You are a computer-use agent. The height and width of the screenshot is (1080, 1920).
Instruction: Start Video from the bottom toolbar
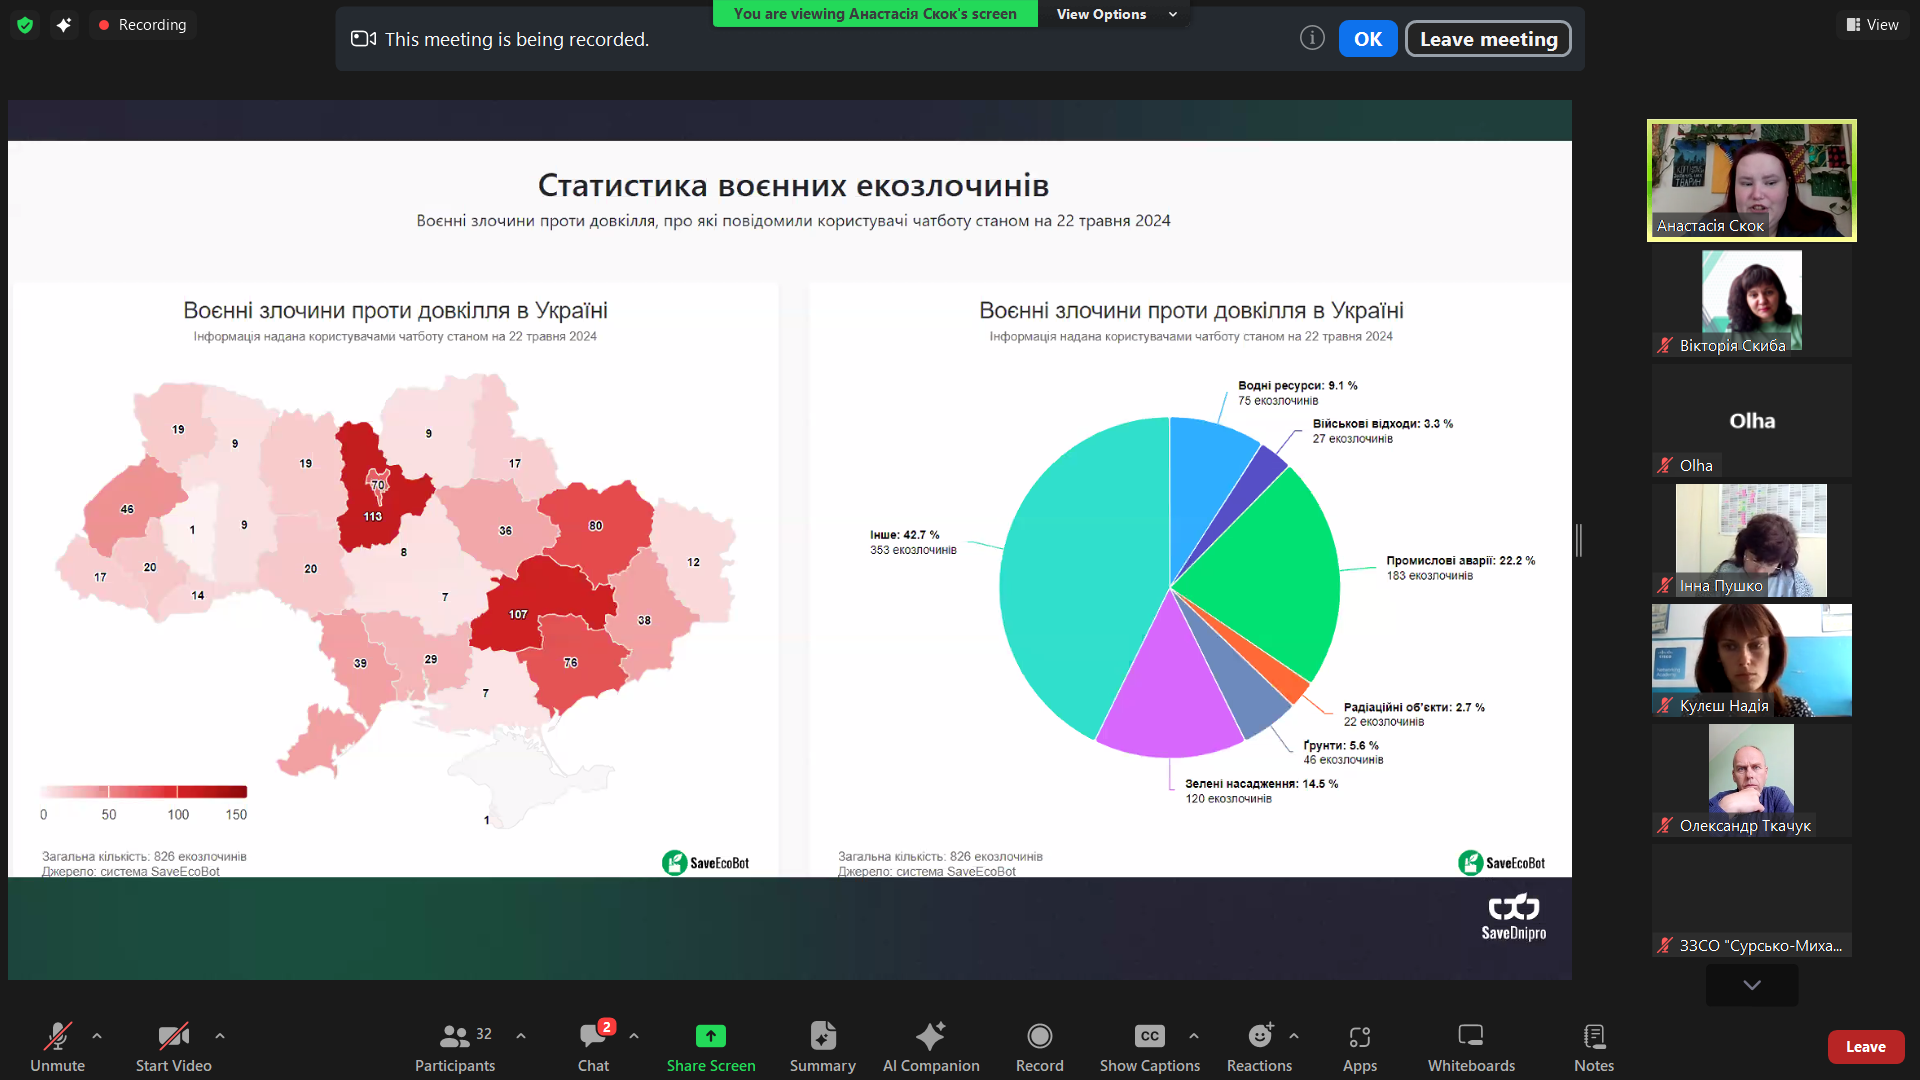coord(173,1036)
